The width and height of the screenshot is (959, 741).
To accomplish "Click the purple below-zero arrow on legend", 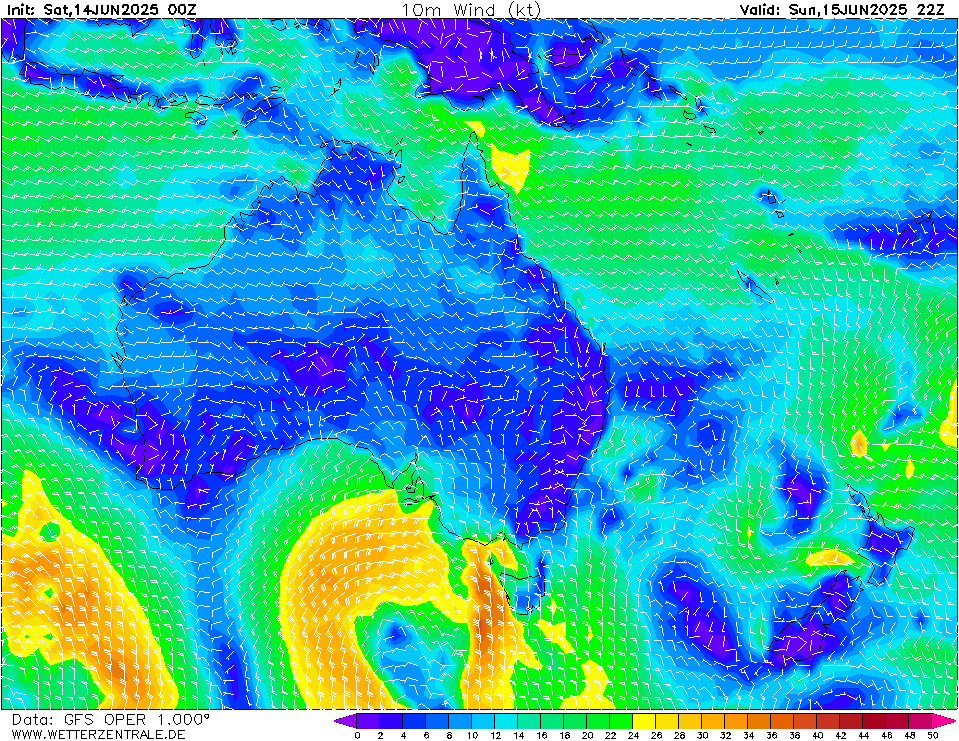I will pyautogui.click(x=346, y=721).
